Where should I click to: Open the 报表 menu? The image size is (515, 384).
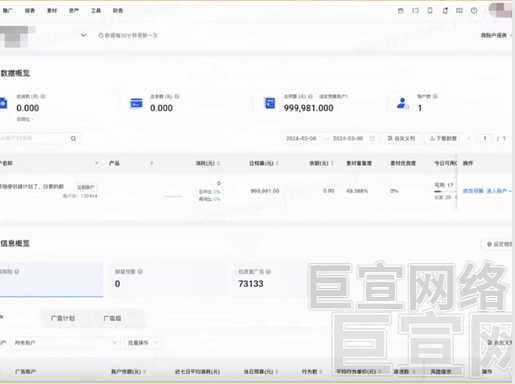tap(30, 11)
